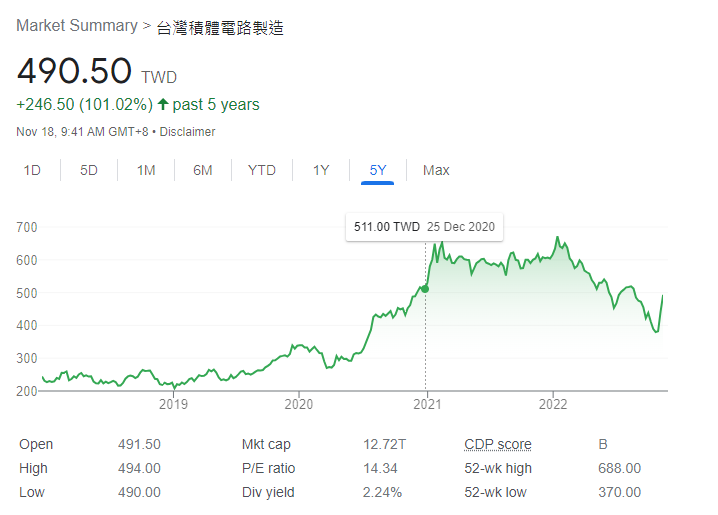
Task: Switch chart to 6M range
Action: tap(203, 170)
